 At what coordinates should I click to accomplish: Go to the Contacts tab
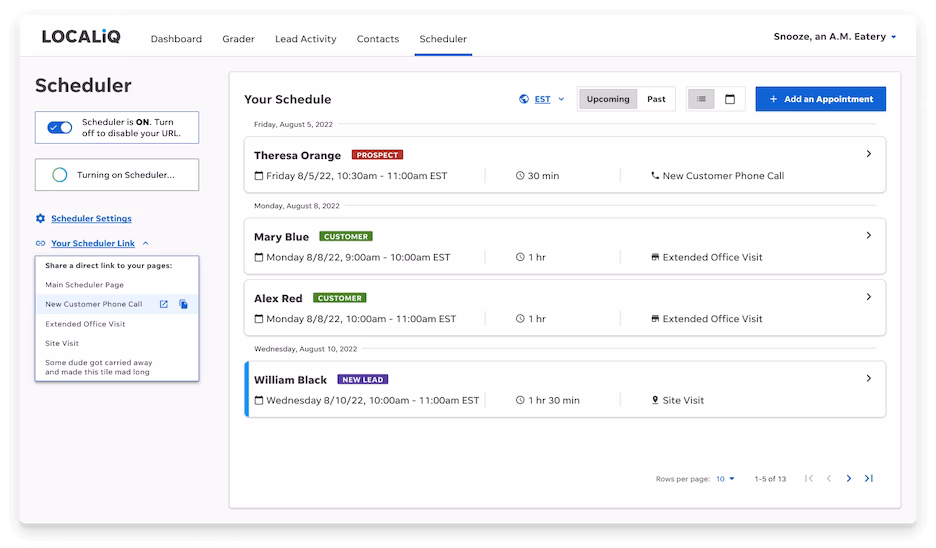[x=378, y=39]
